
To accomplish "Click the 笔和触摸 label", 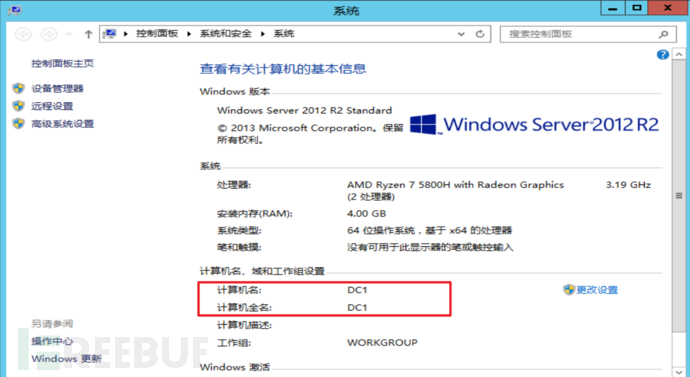I will coord(239,247).
